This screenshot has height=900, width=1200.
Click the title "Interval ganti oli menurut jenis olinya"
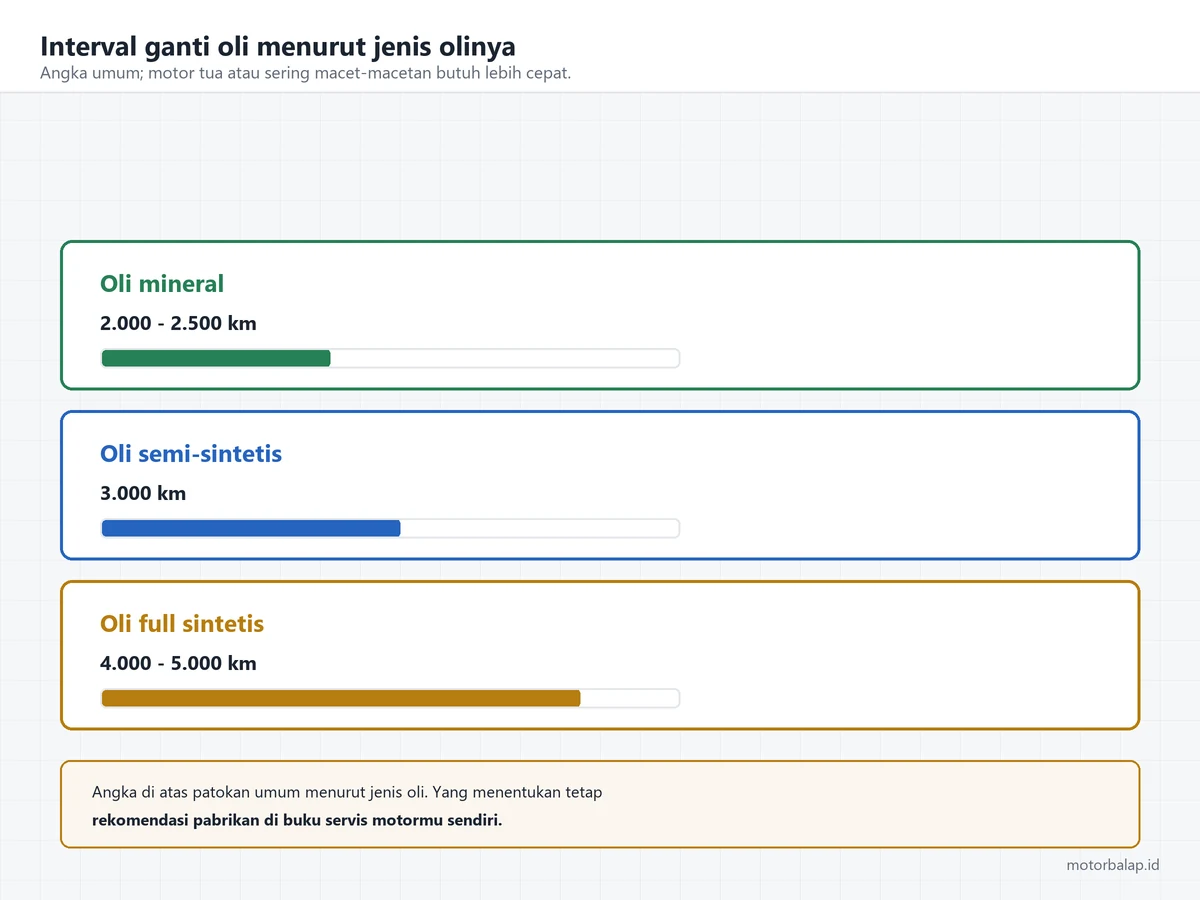278,47
